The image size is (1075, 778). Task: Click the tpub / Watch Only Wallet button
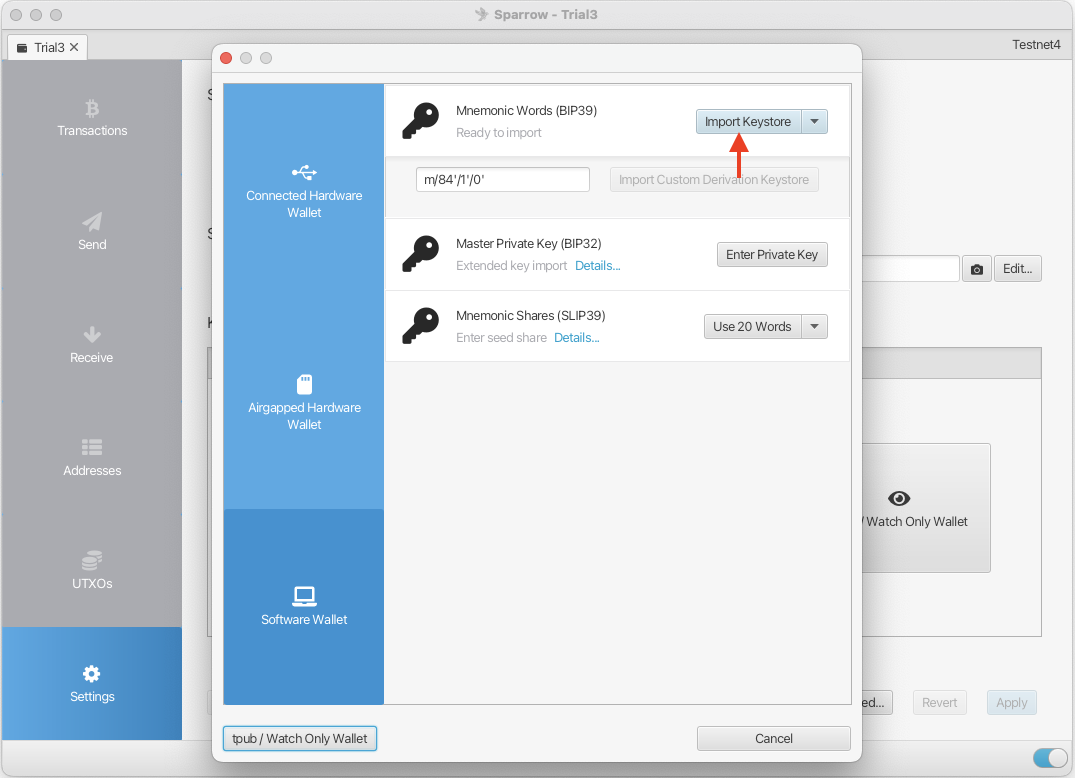[300, 738]
